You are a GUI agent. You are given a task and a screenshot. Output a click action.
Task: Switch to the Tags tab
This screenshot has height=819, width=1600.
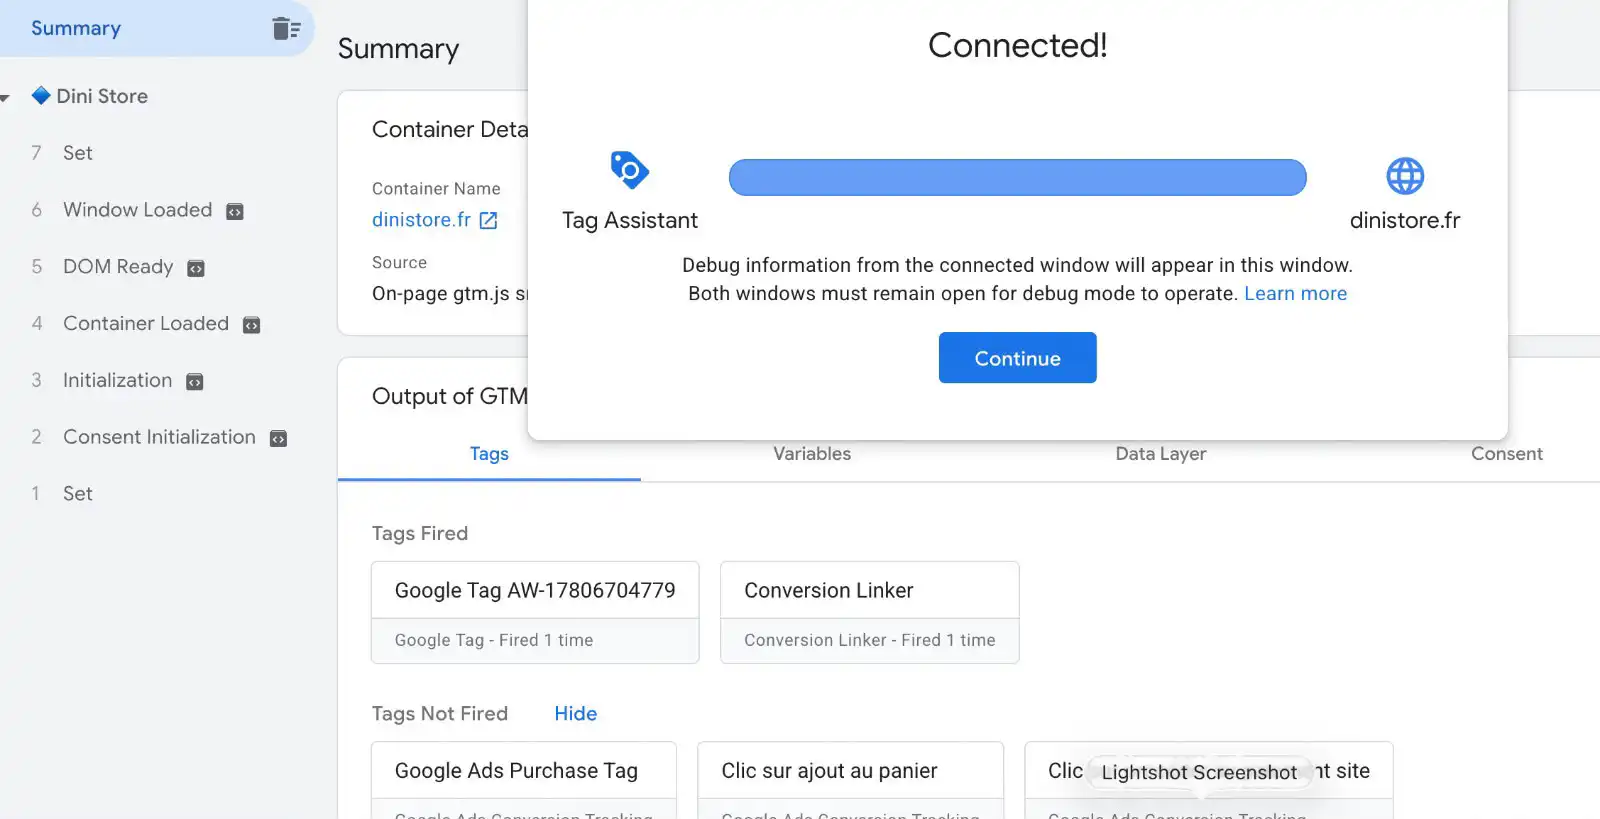[489, 454]
